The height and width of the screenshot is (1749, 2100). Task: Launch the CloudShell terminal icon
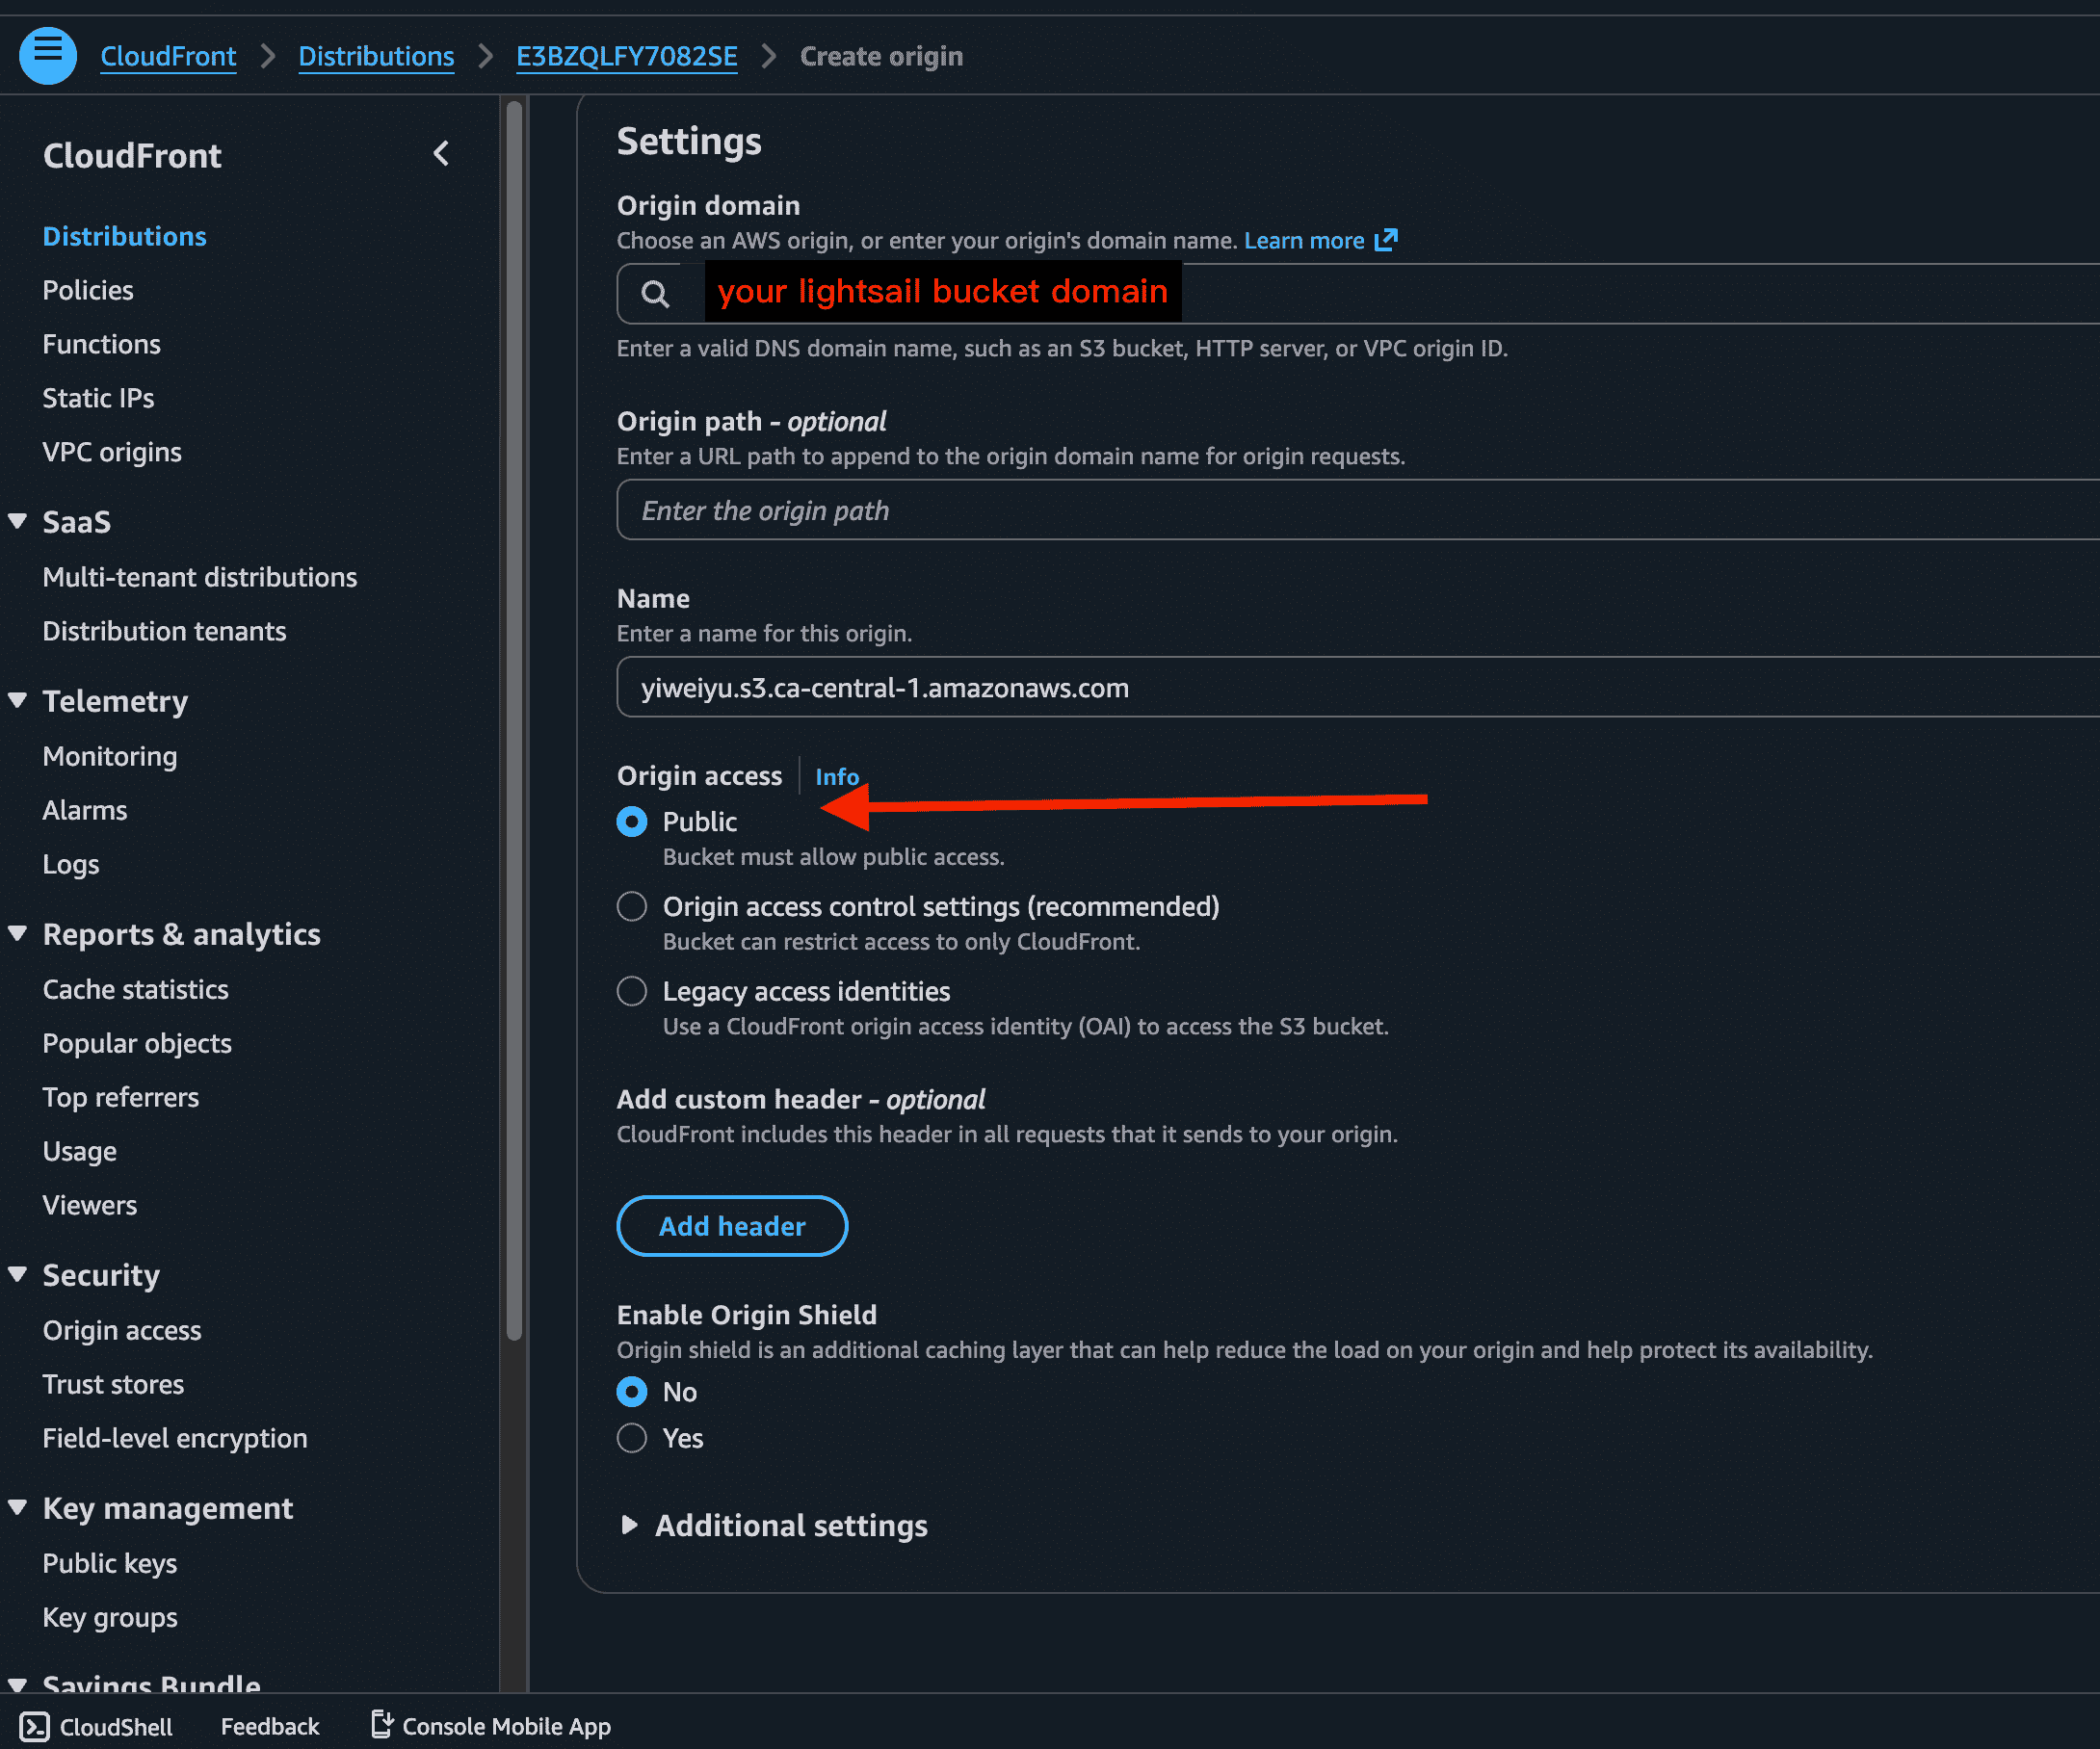click(34, 1726)
